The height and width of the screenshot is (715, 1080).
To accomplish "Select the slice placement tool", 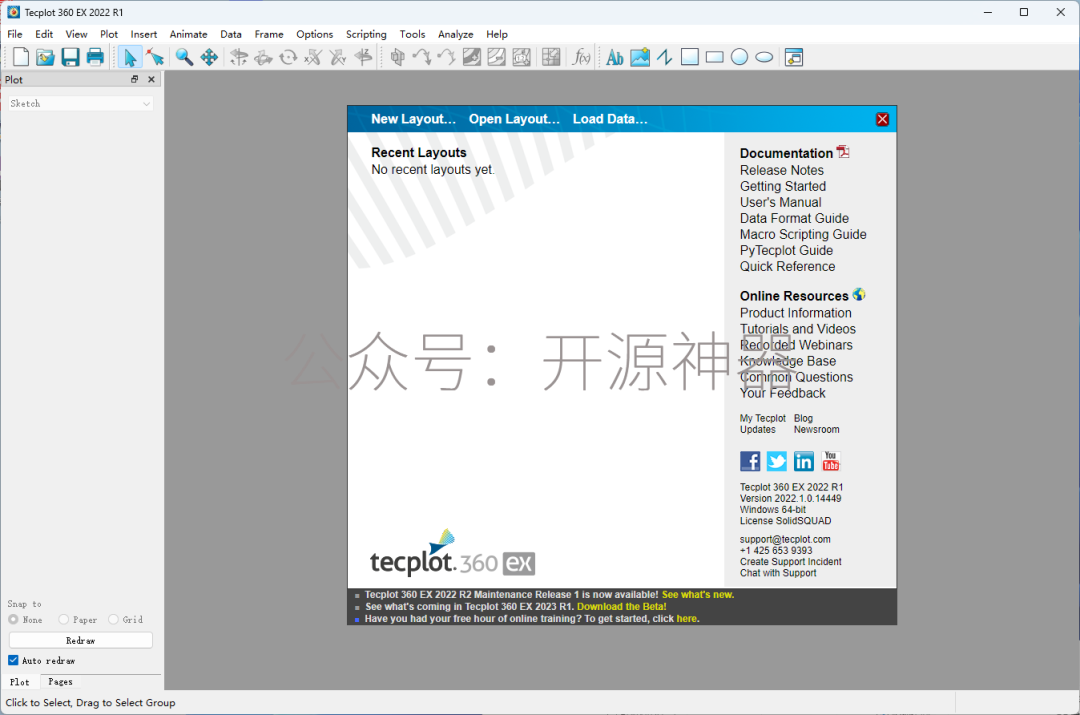I will click(397, 57).
